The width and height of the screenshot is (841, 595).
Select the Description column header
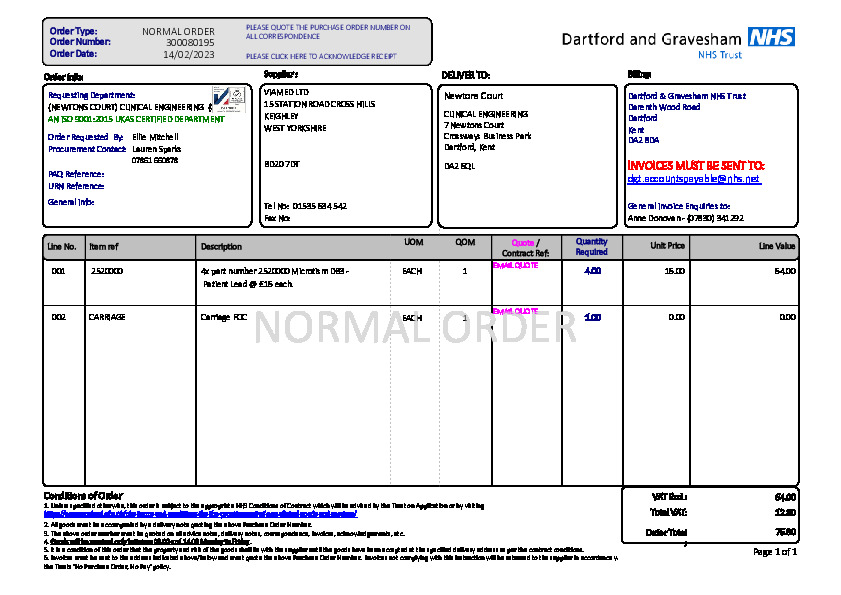(221, 246)
